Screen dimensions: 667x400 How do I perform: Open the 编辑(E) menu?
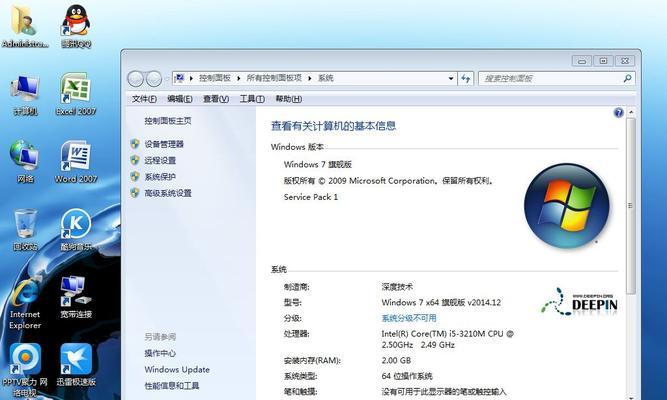coord(180,99)
